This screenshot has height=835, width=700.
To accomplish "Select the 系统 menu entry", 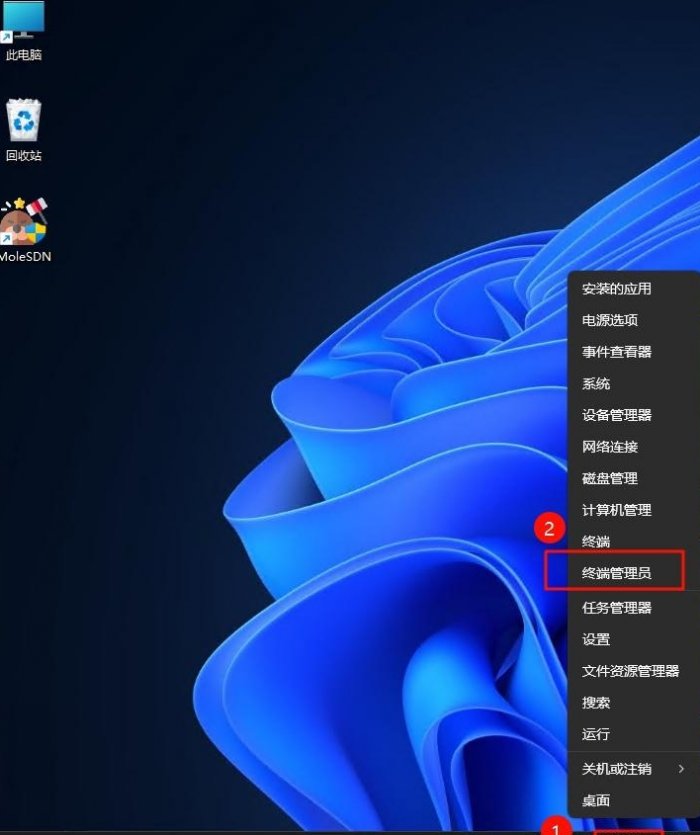I will (596, 384).
